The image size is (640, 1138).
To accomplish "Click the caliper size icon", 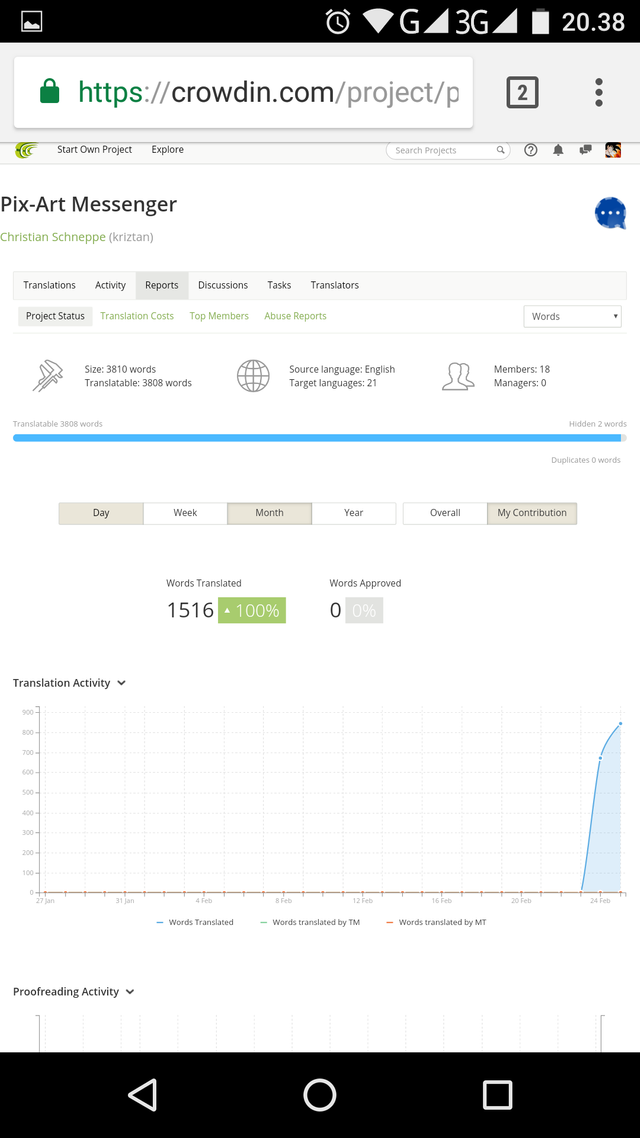I will pyautogui.click(x=48, y=376).
